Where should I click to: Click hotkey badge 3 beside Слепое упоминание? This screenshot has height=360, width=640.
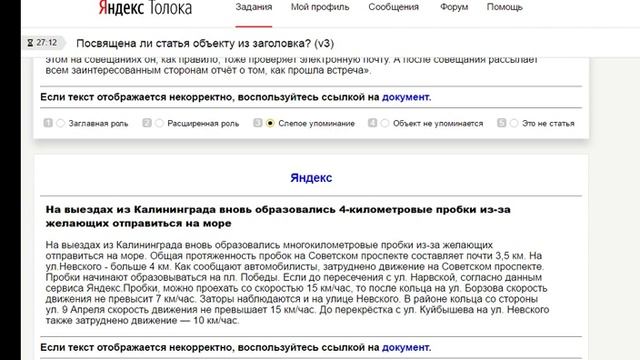coord(258,123)
